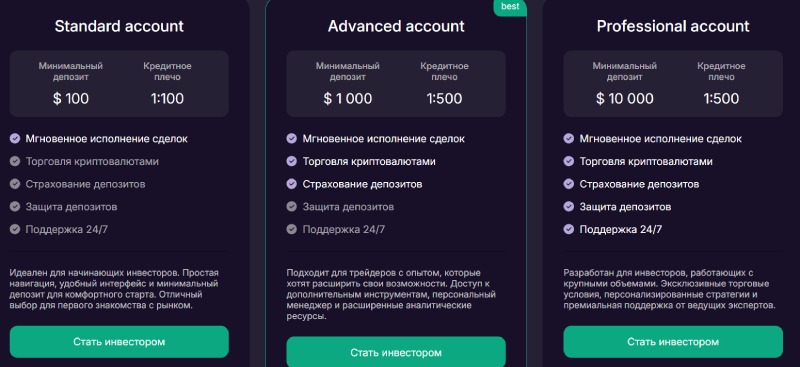Click checkmark icon beside Standard's Мгновенное исполнение сделок
Image resolution: width=800 pixels, height=367 pixels.
[15, 138]
